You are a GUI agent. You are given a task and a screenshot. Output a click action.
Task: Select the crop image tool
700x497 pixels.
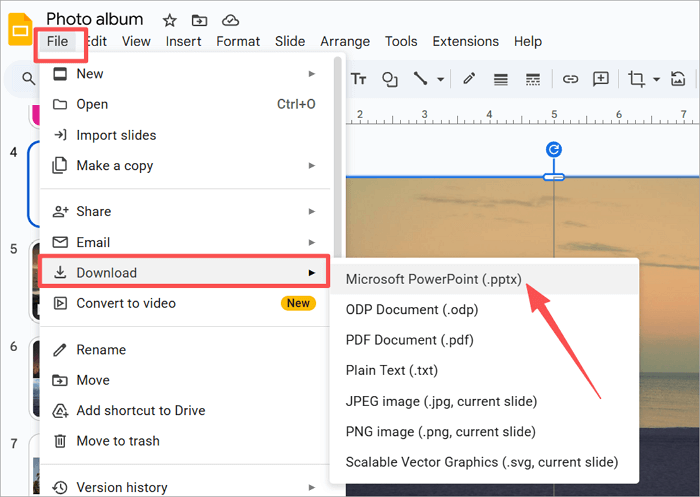636,79
